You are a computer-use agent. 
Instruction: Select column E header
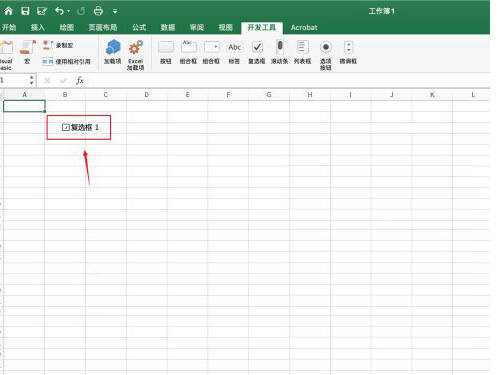(187, 95)
